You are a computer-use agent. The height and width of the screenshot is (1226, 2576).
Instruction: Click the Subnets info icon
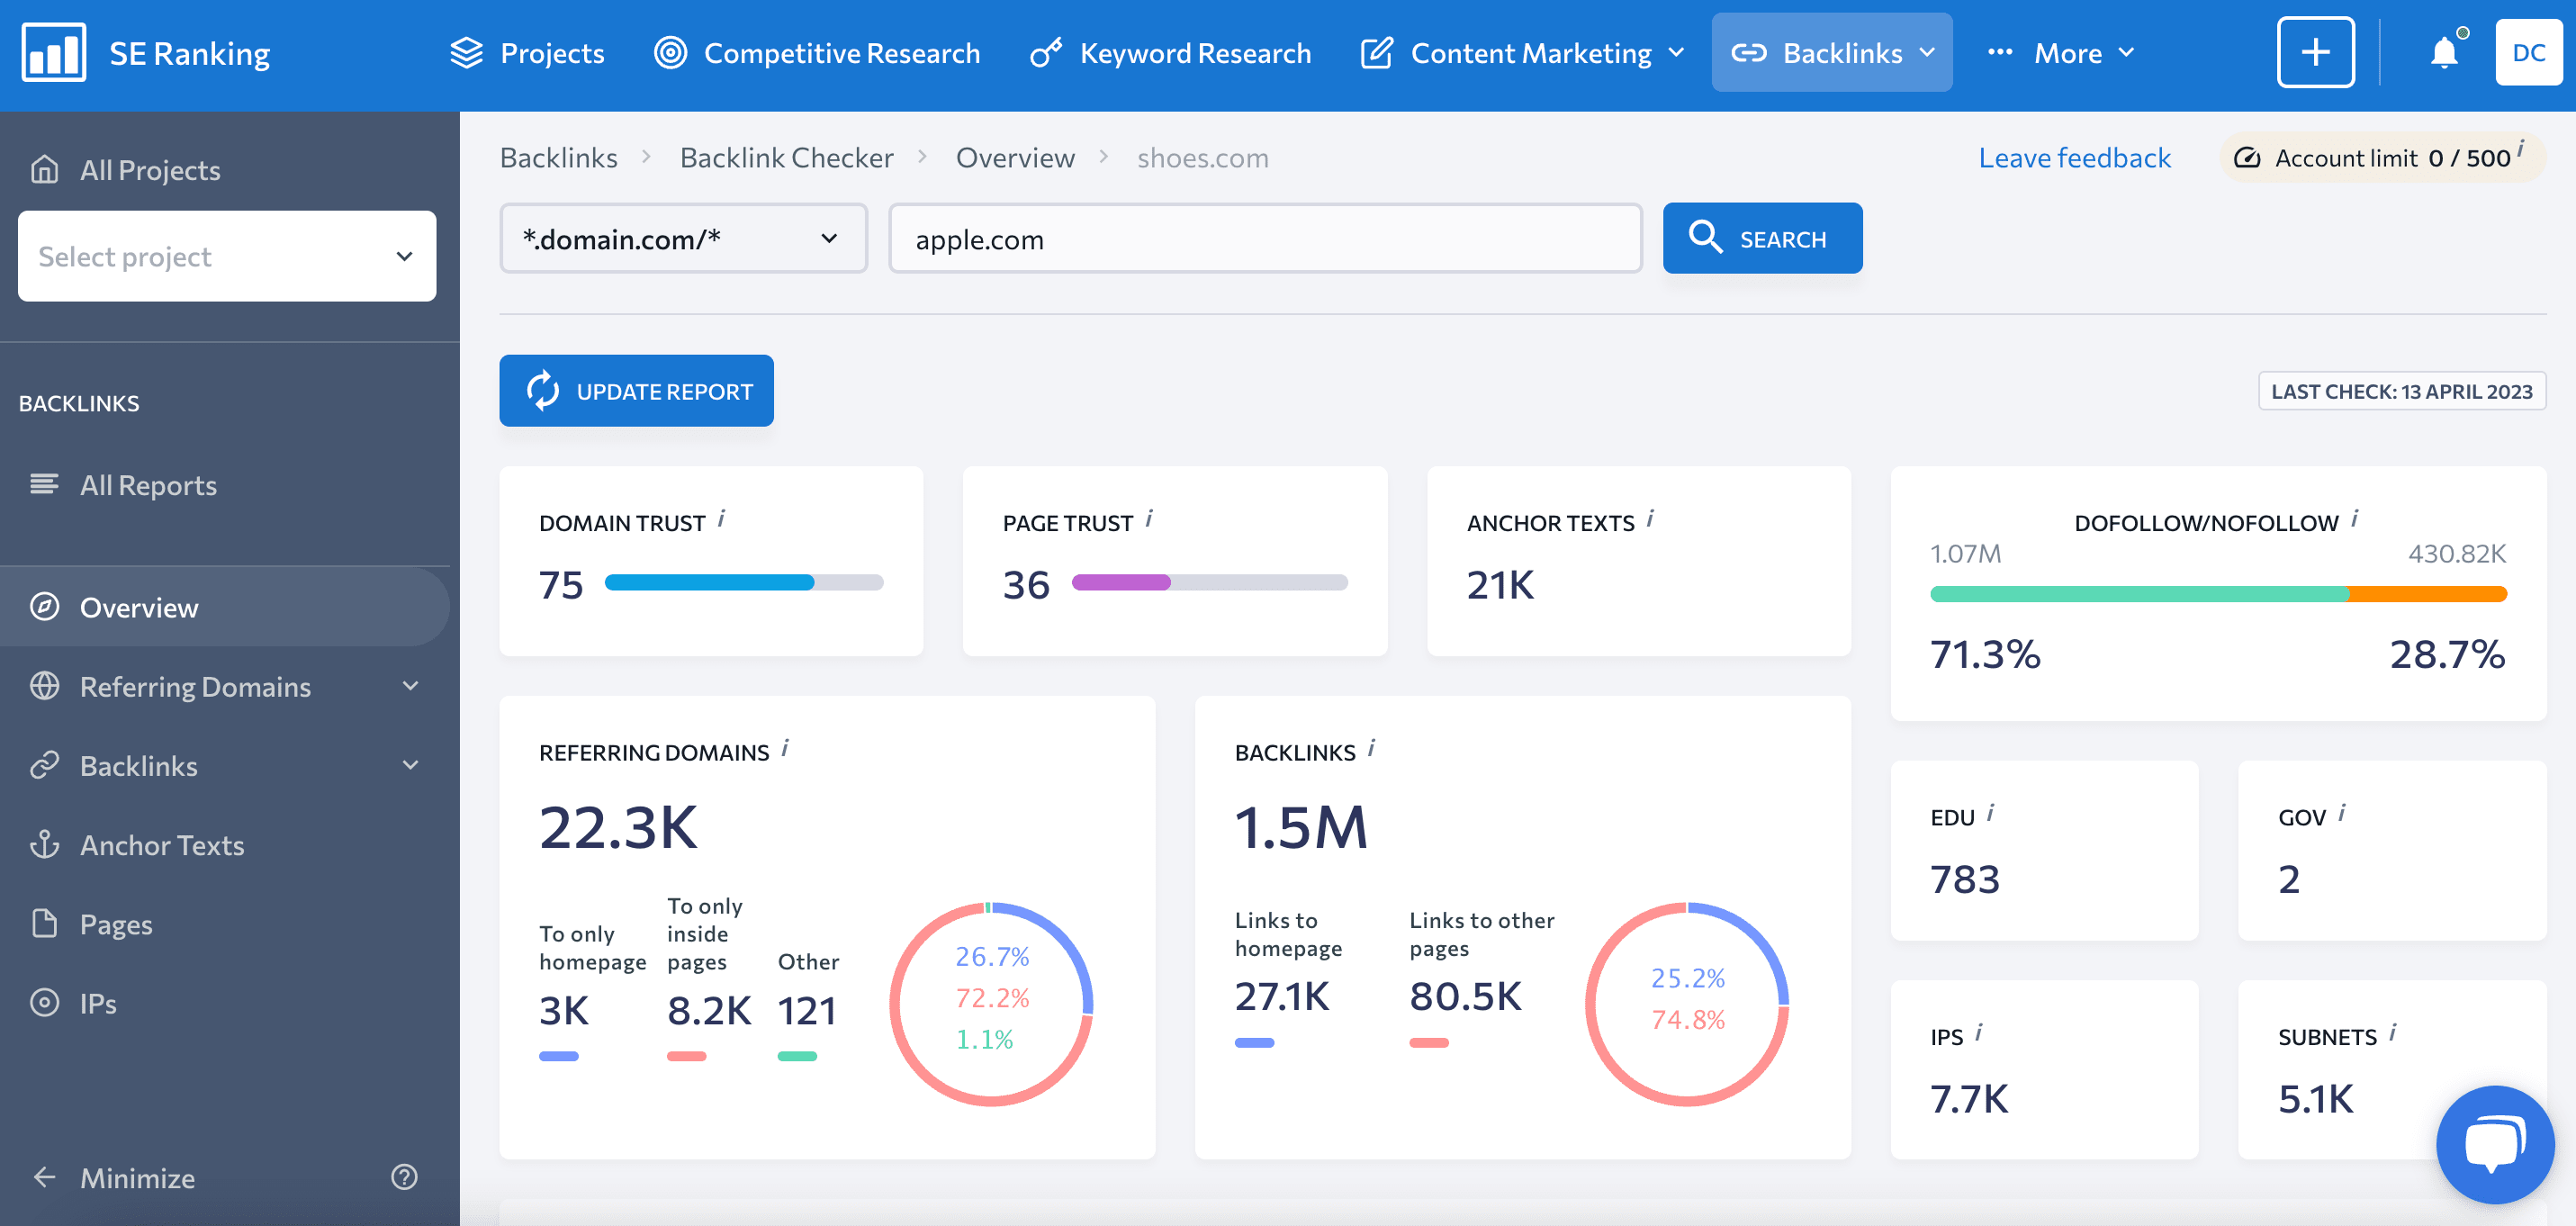coord(2393,1032)
